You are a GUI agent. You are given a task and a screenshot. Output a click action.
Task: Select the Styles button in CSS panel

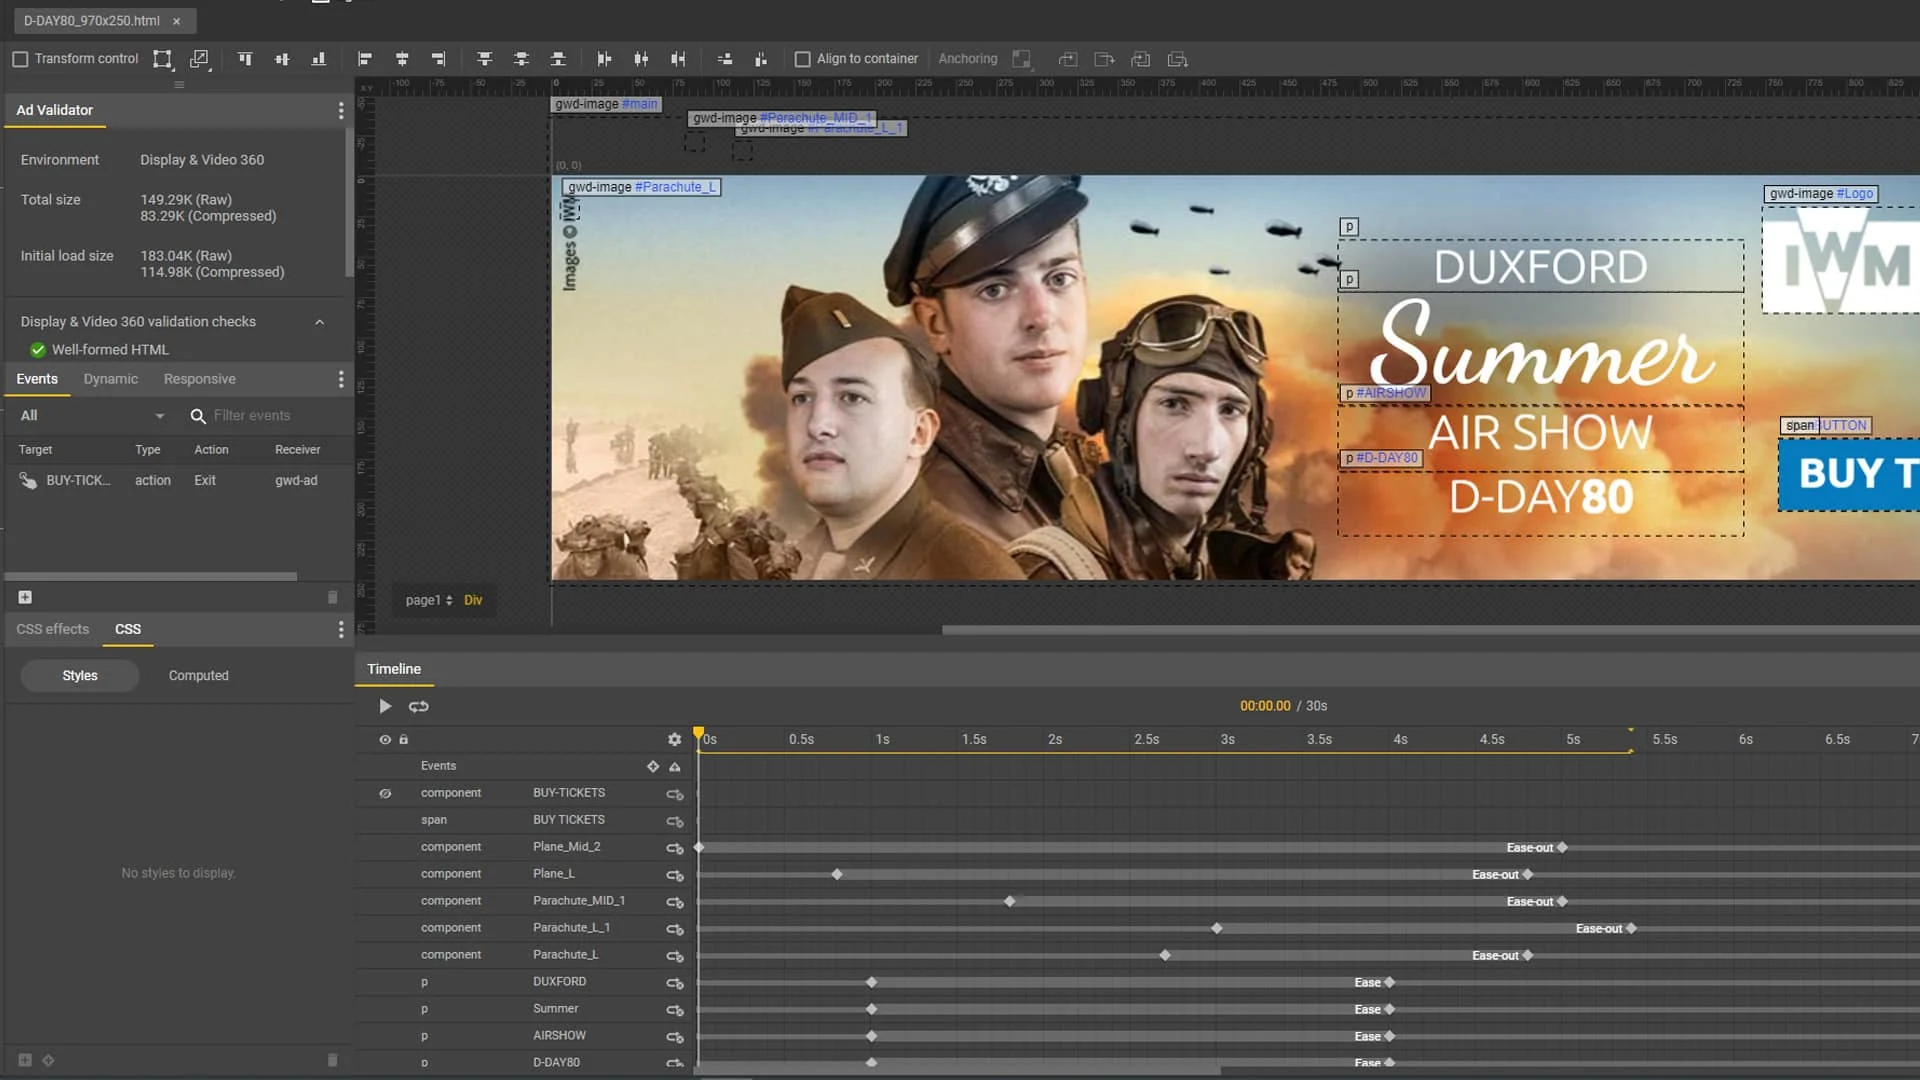(80, 676)
